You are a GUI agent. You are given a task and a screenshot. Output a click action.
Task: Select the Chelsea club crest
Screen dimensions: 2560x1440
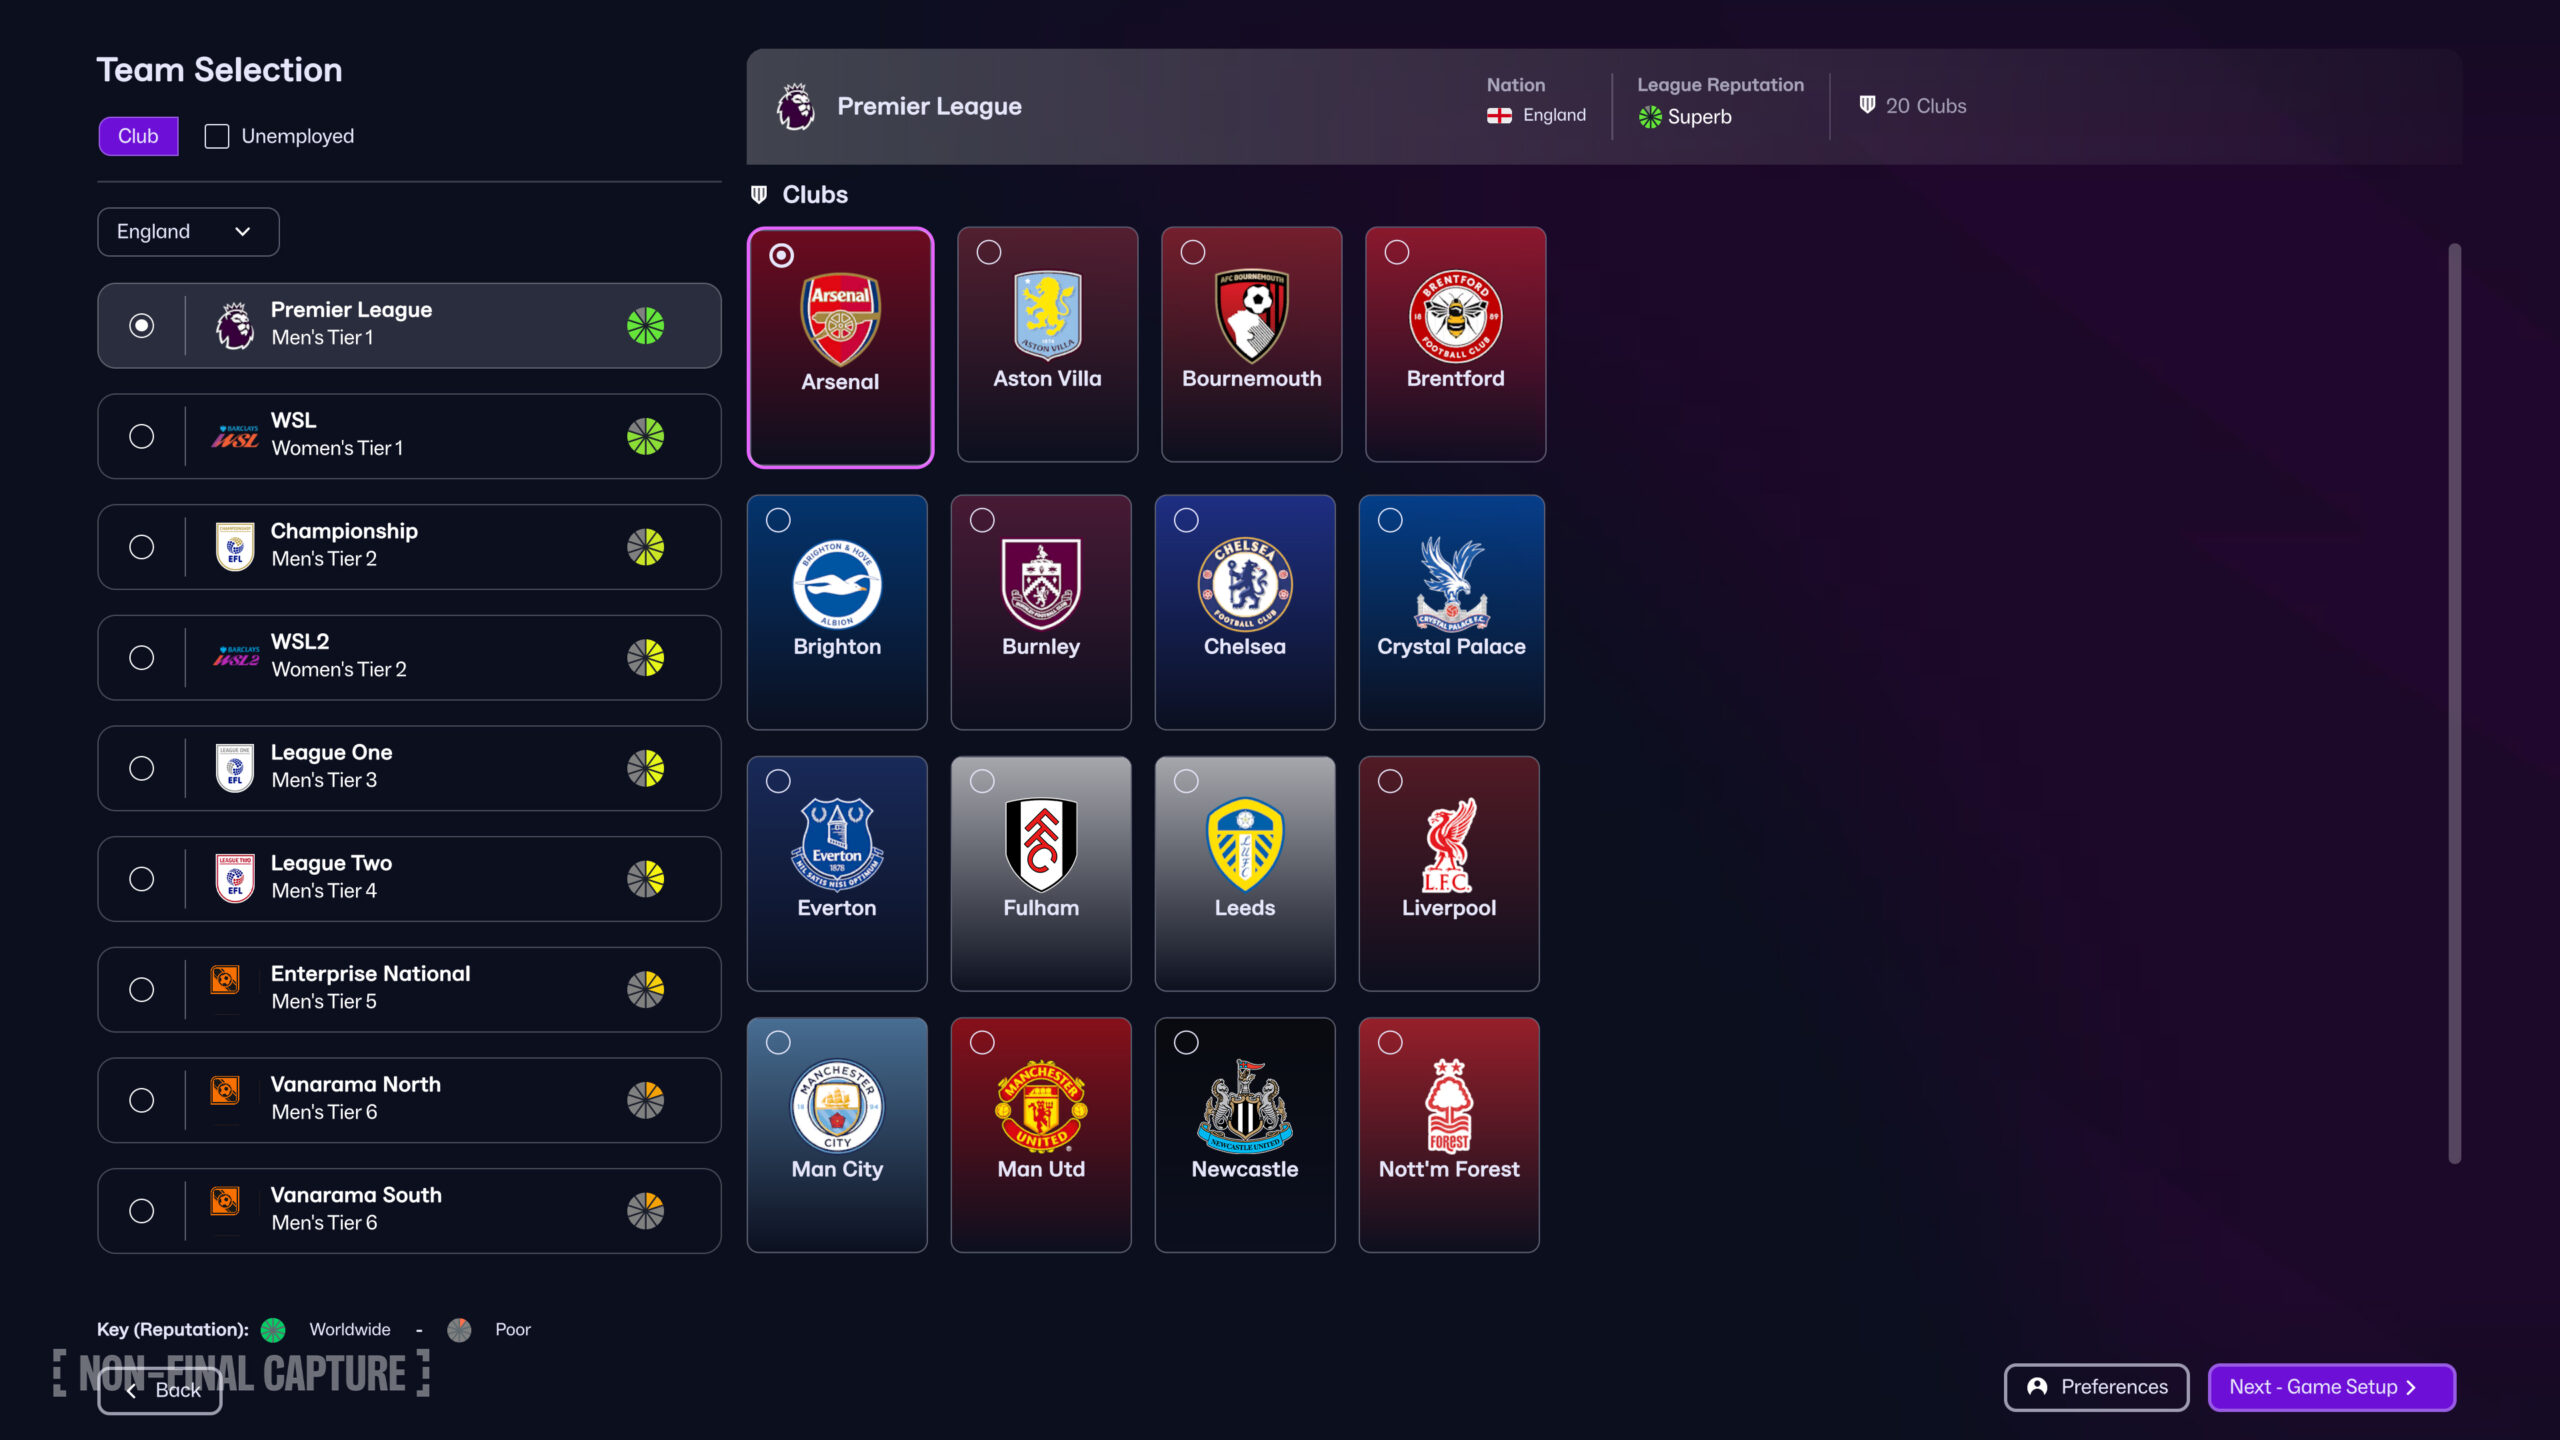pyautogui.click(x=1245, y=585)
